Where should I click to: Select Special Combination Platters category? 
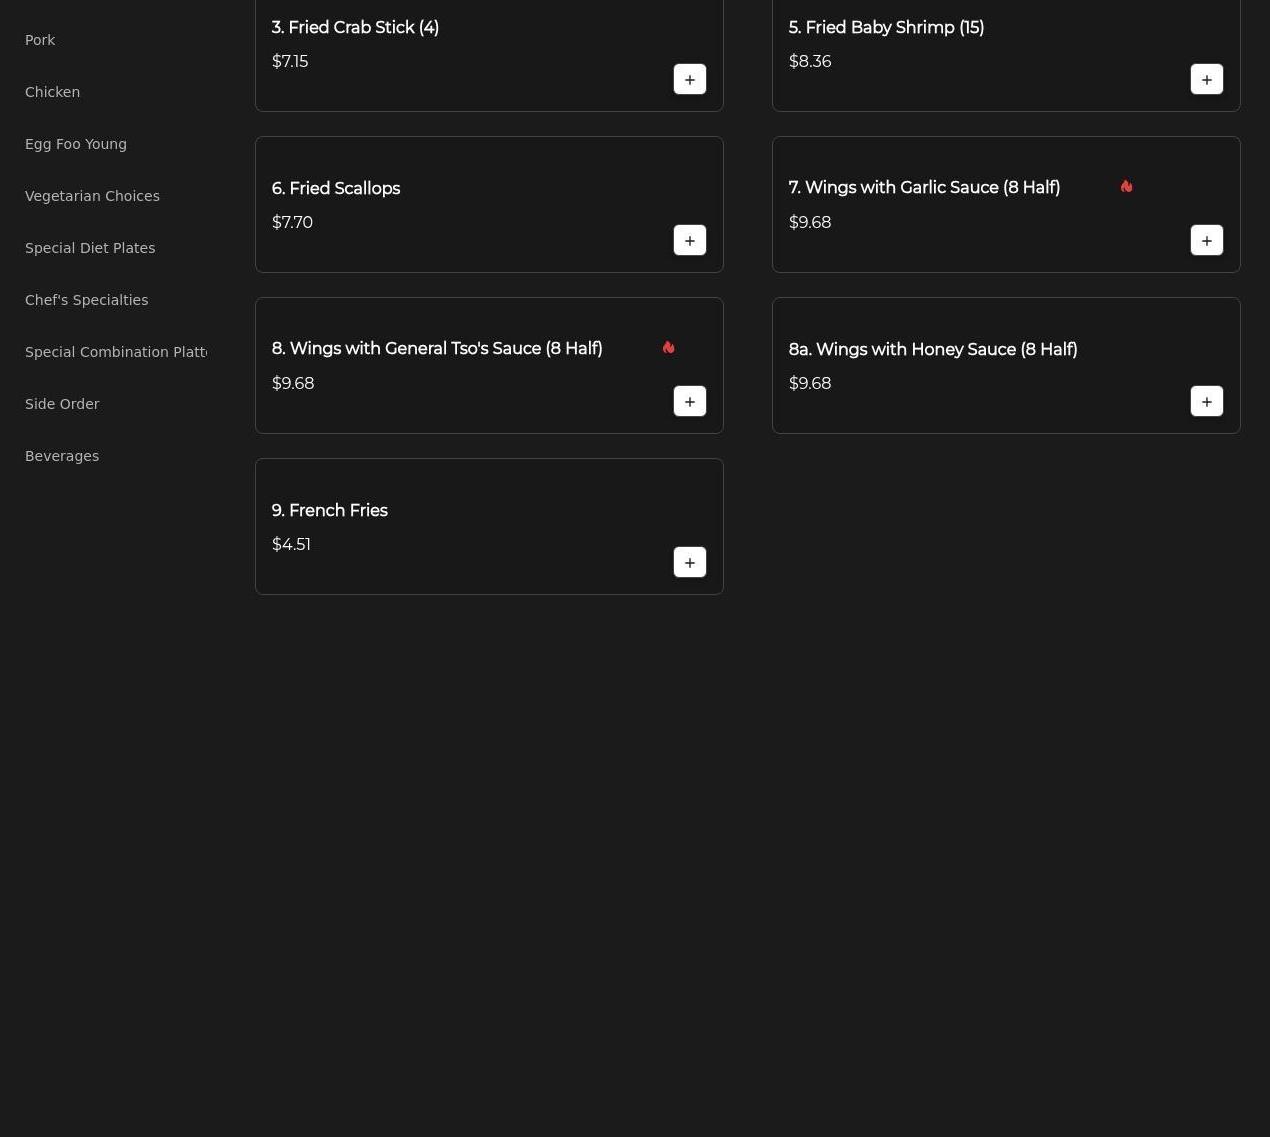tap(115, 352)
